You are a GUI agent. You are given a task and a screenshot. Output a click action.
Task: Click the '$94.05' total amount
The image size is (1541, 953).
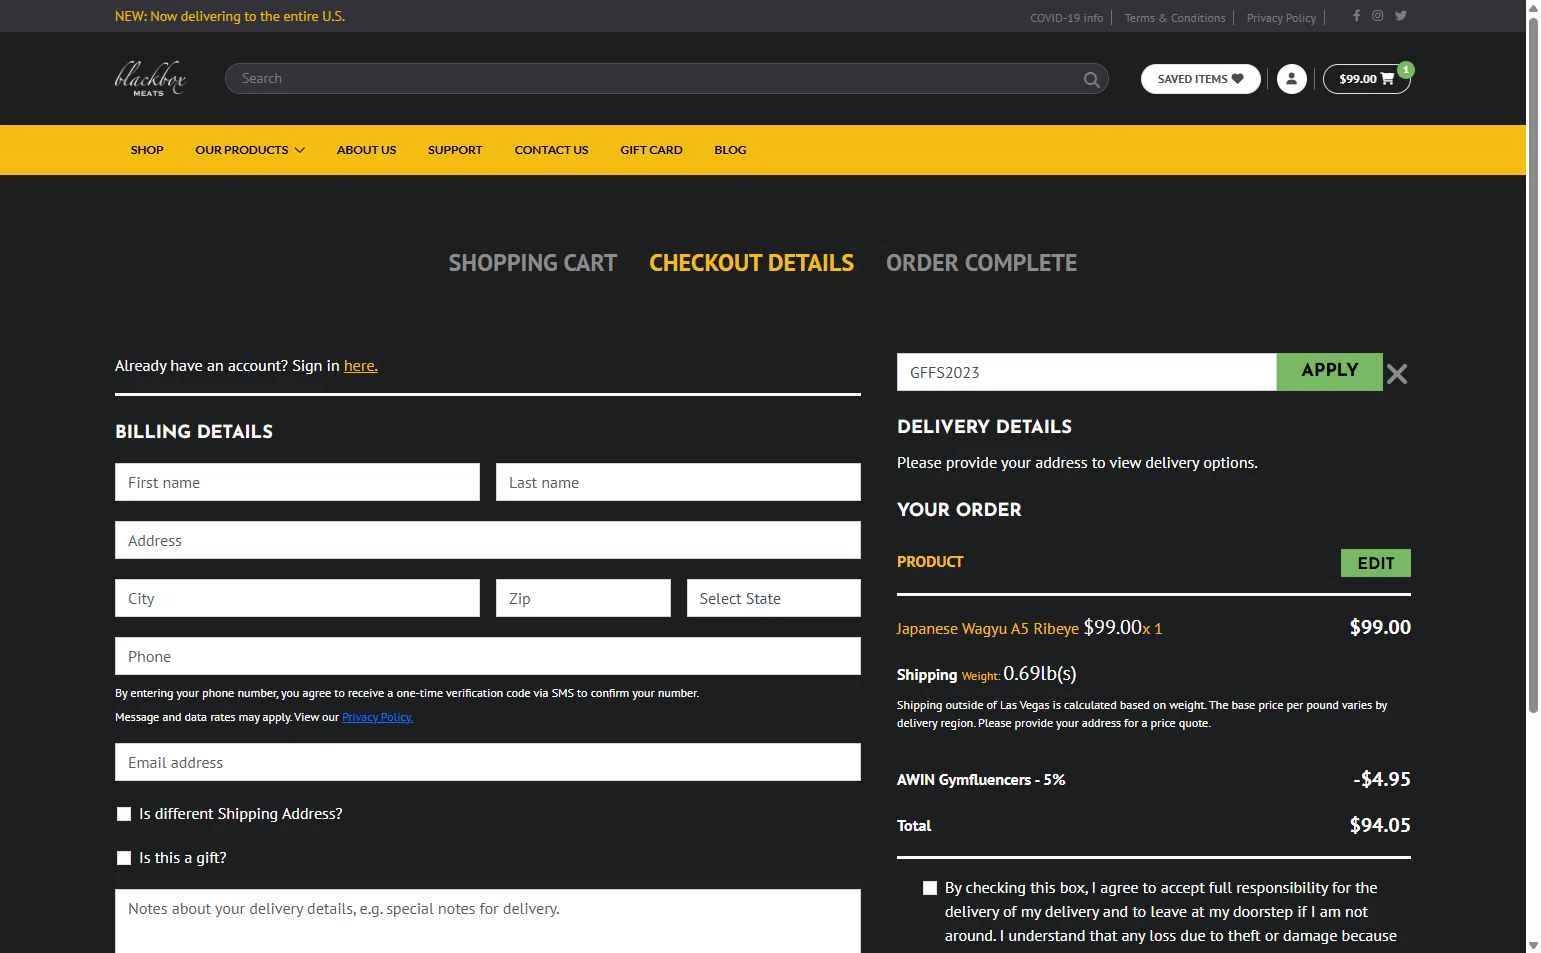click(1380, 825)
